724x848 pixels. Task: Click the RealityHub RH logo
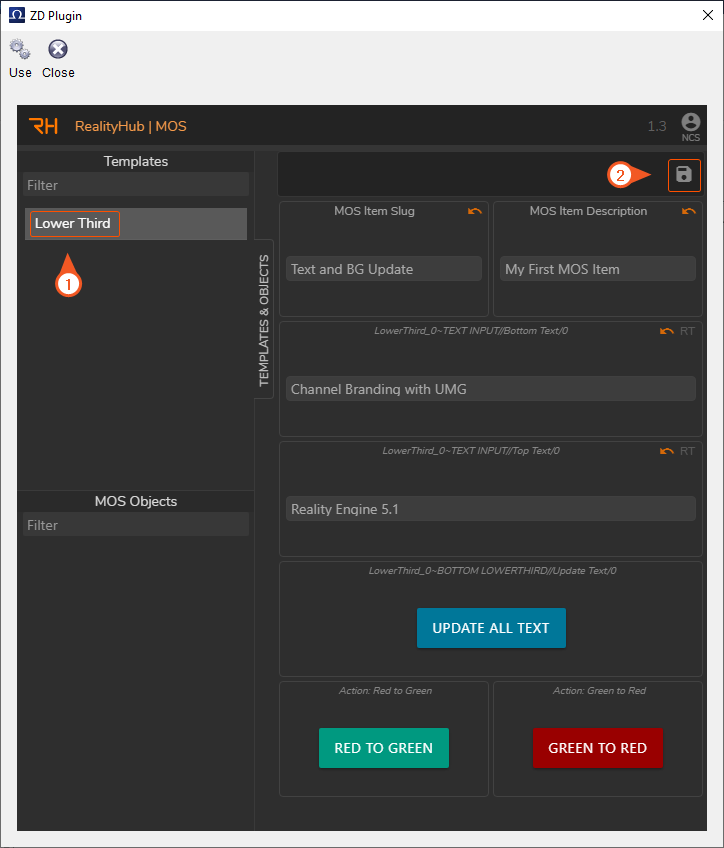(44, 126)
